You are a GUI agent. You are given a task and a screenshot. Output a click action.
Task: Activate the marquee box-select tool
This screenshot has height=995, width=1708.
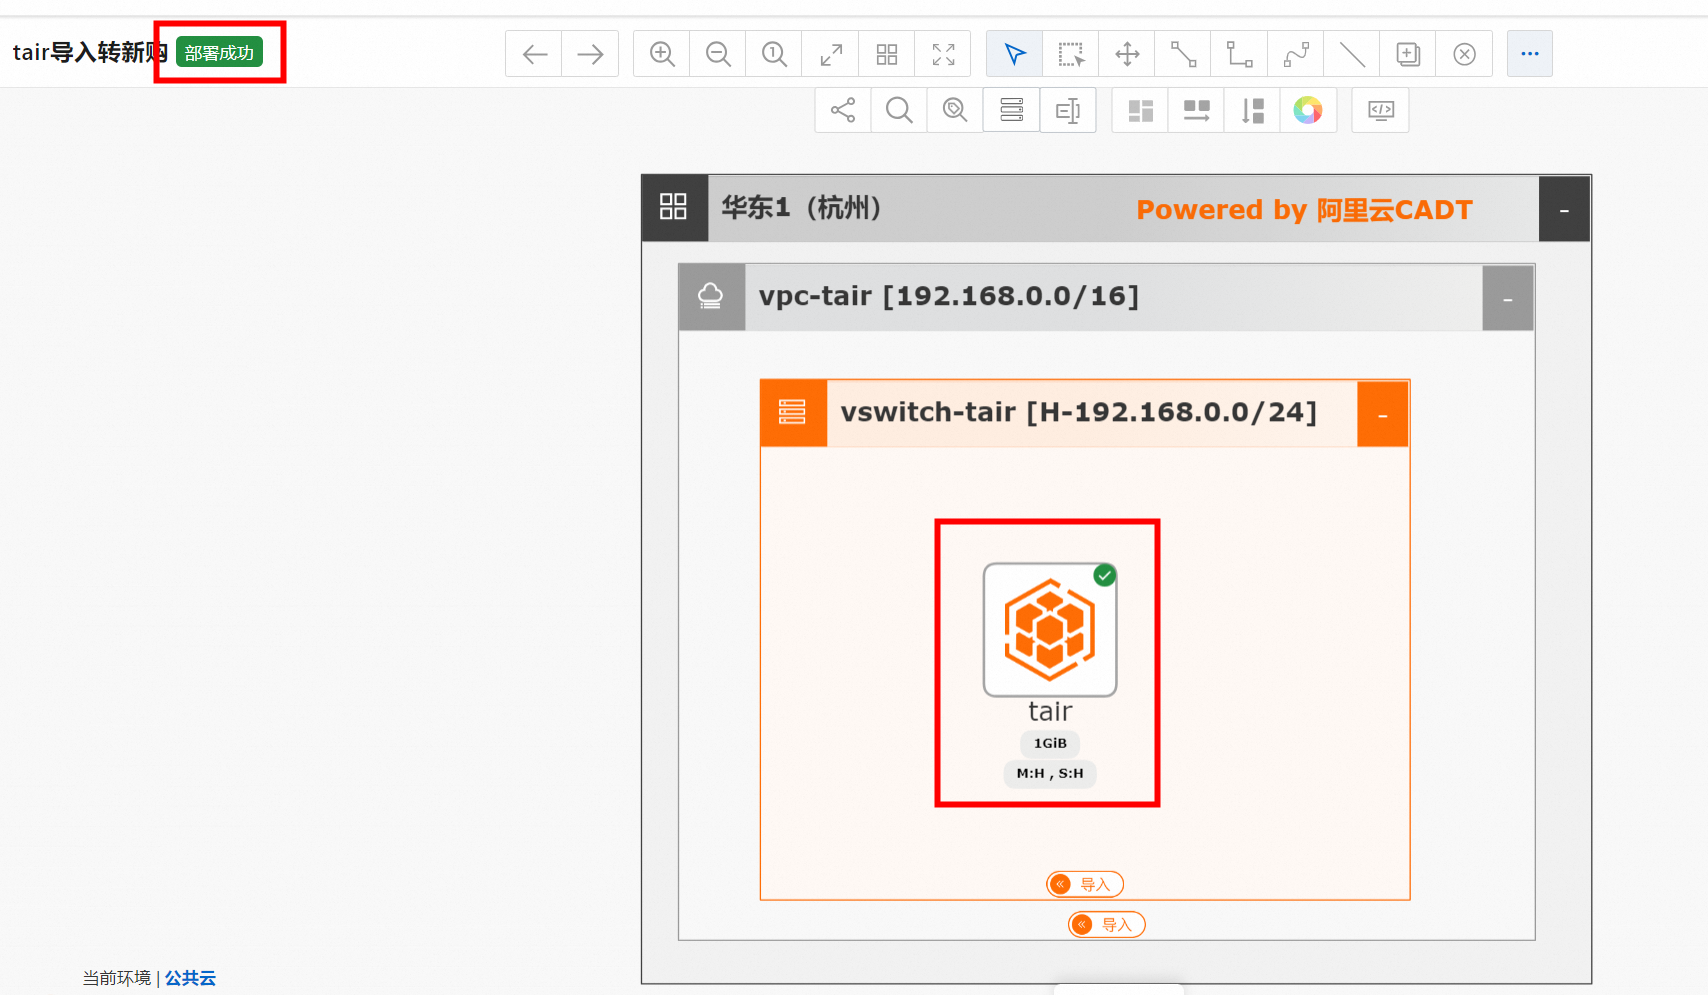point(1071,54)
